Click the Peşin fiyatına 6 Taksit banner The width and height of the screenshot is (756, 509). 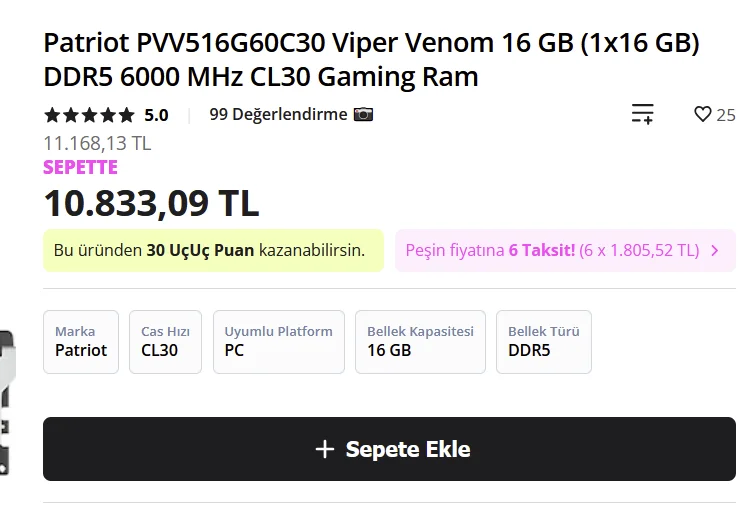point(551,250)
